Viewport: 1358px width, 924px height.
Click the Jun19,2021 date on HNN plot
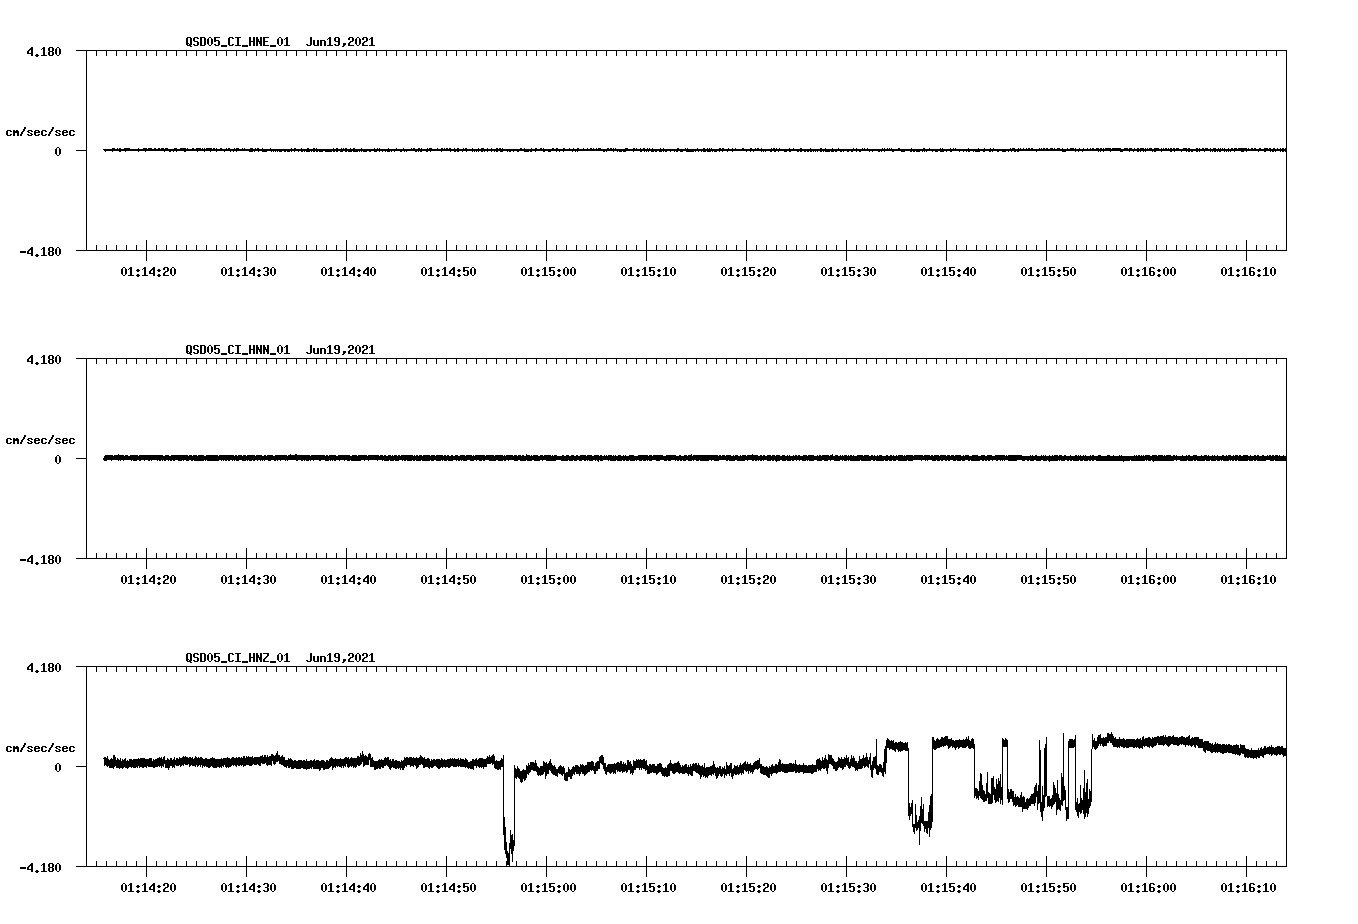[x=341, y=350]
